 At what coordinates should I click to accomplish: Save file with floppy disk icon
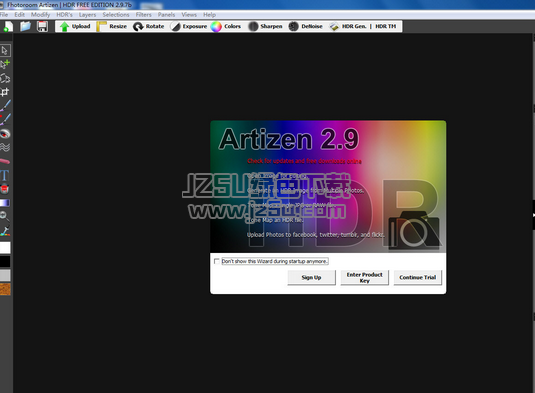(42, 26)
